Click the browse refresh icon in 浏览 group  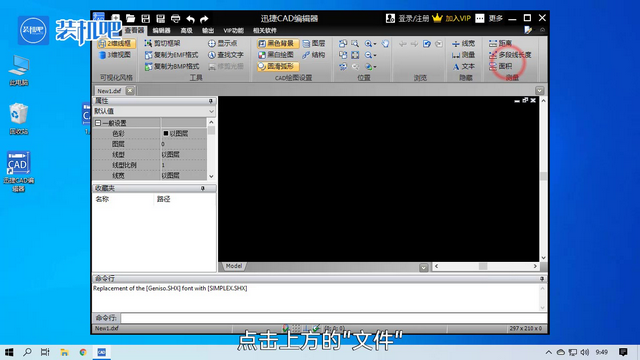(427, 44)
